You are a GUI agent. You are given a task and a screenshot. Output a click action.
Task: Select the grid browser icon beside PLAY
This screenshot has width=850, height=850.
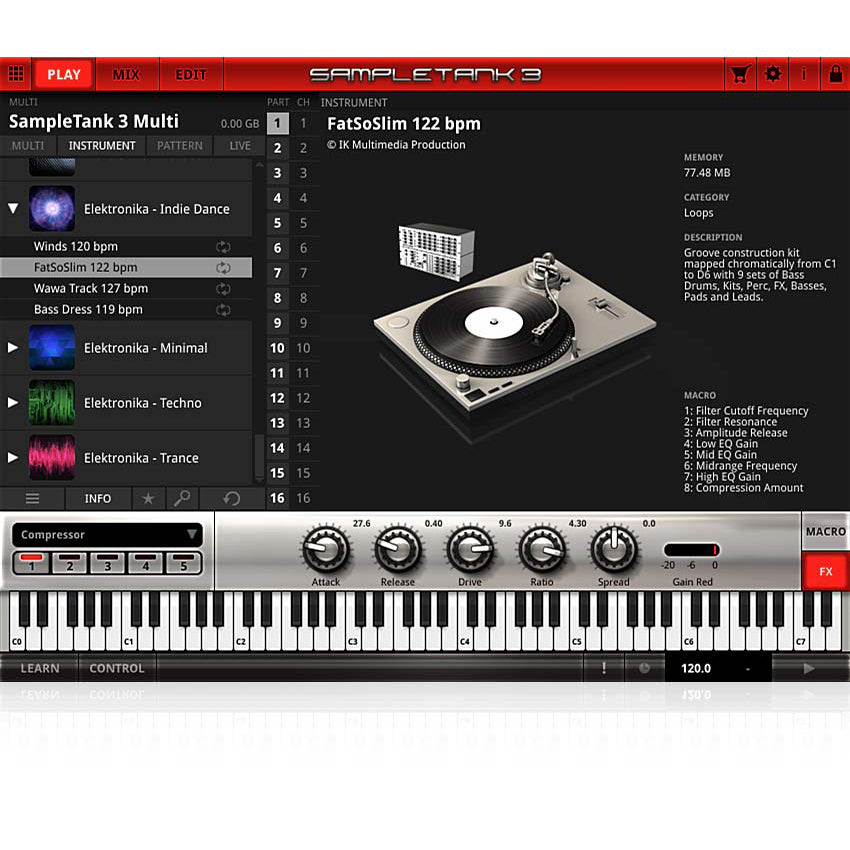click(16, 73)
